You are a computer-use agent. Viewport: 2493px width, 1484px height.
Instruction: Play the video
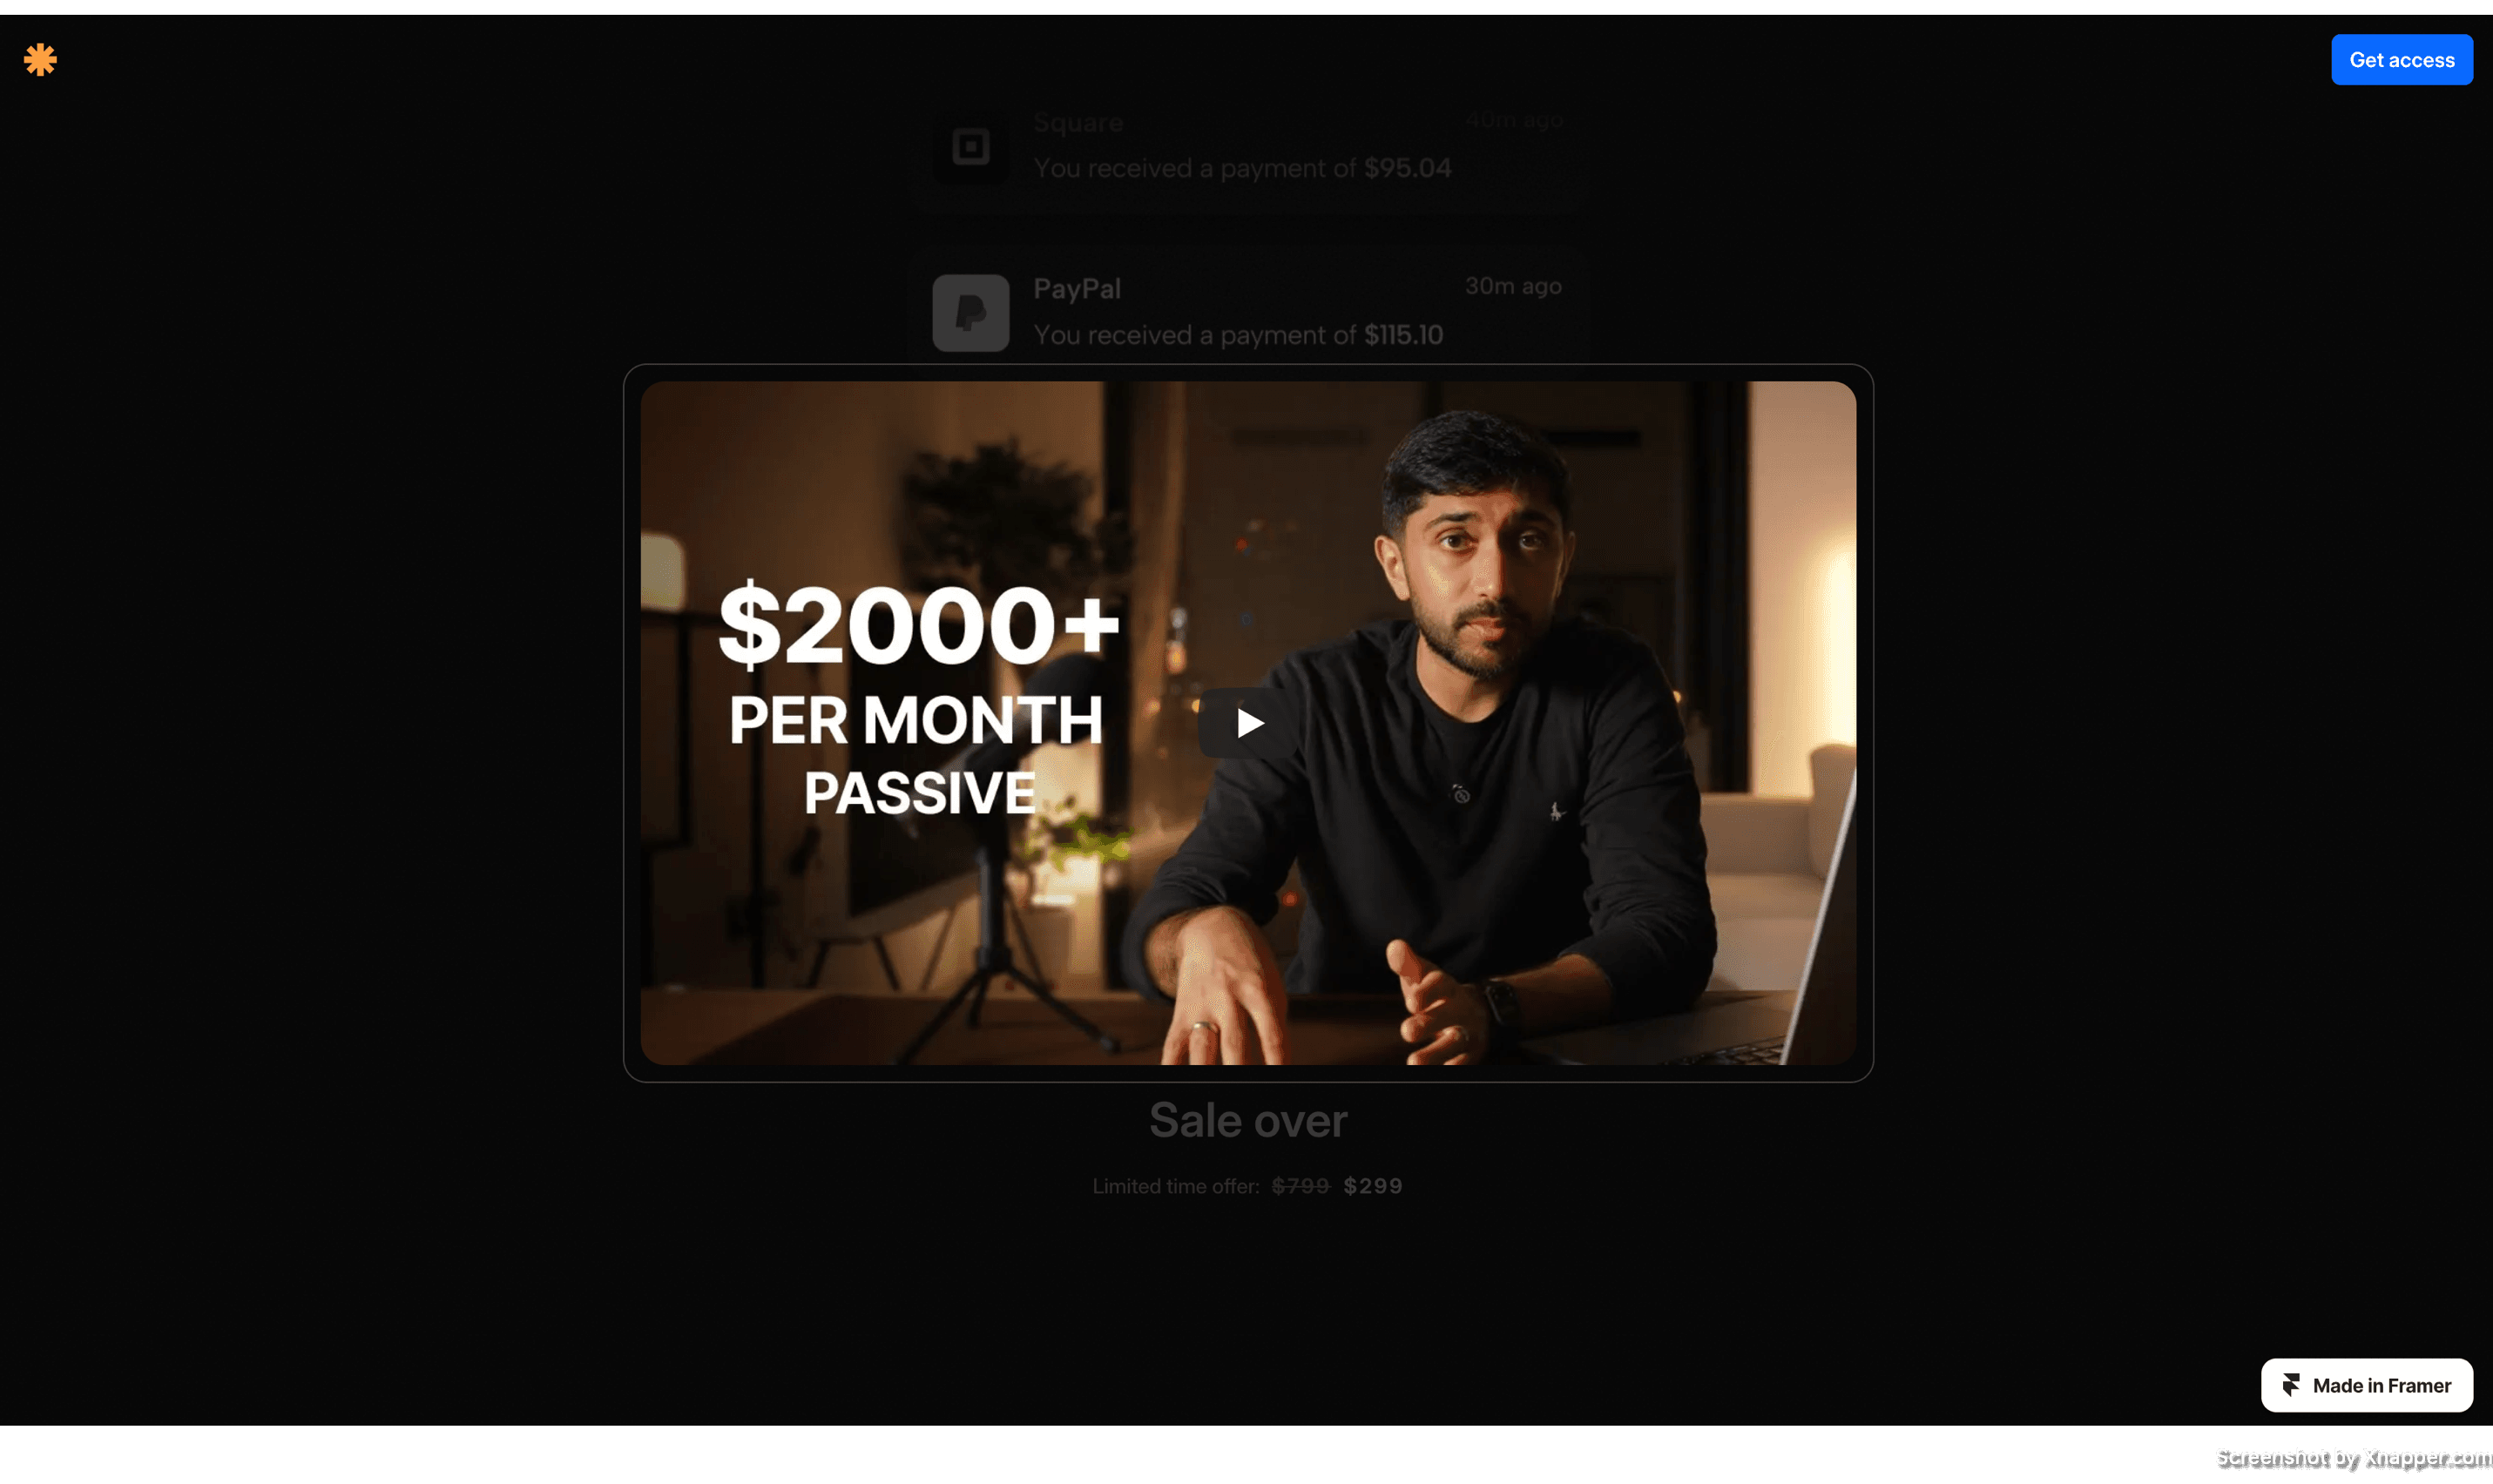click(1247, 723)
